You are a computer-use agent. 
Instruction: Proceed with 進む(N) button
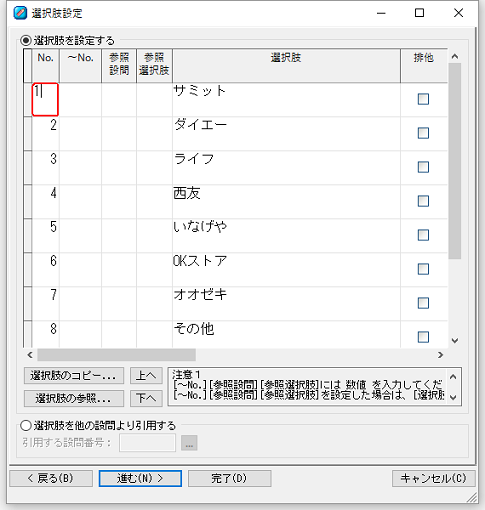pyautogui.click(x=140, y=478)
